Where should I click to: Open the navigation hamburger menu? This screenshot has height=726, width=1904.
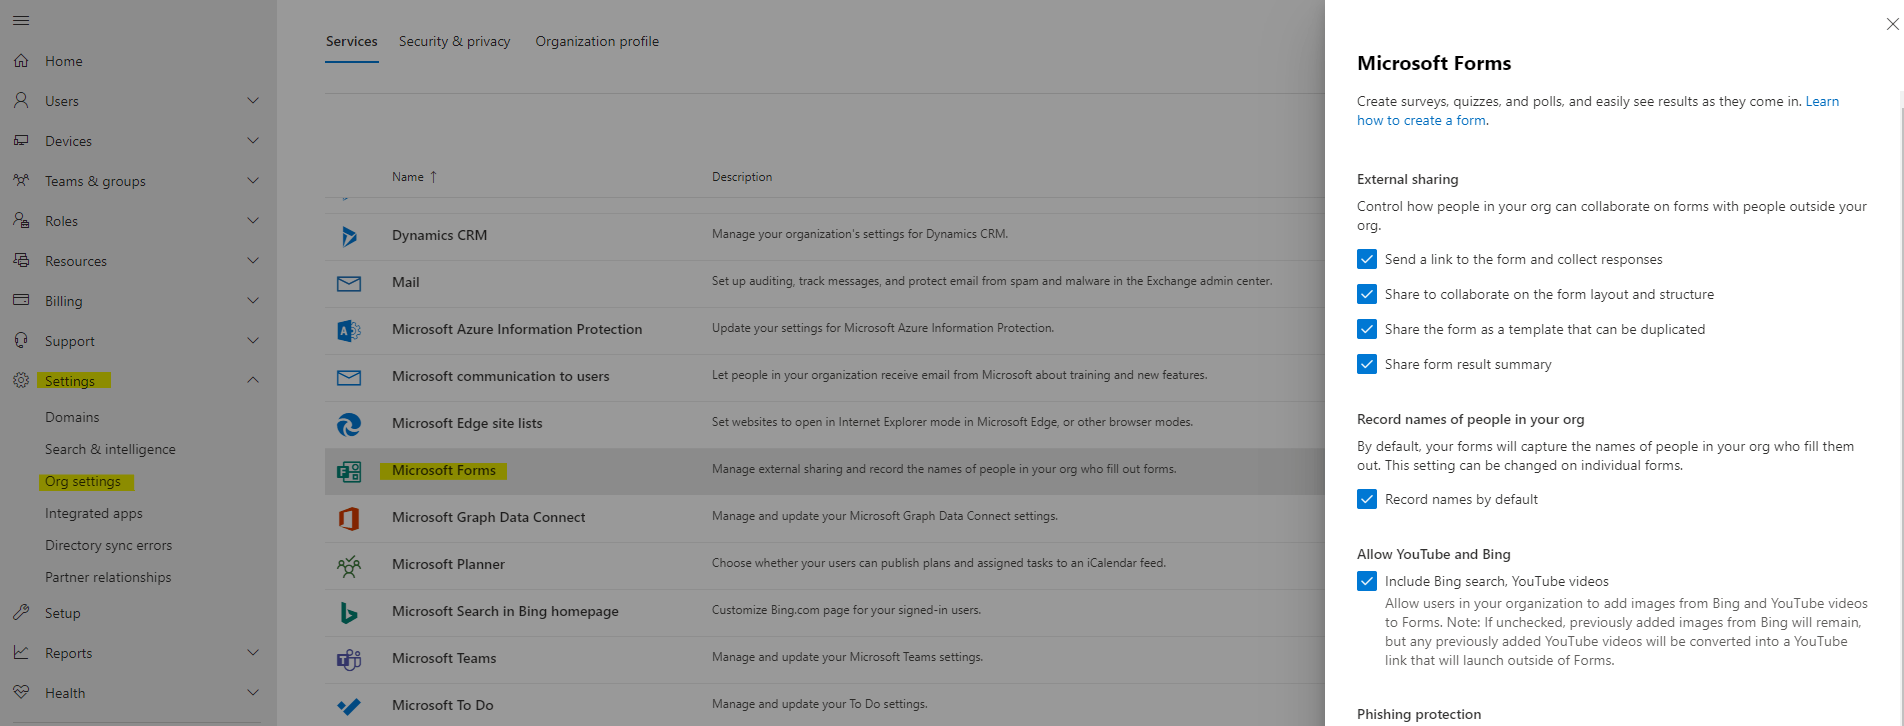(21, 20)
